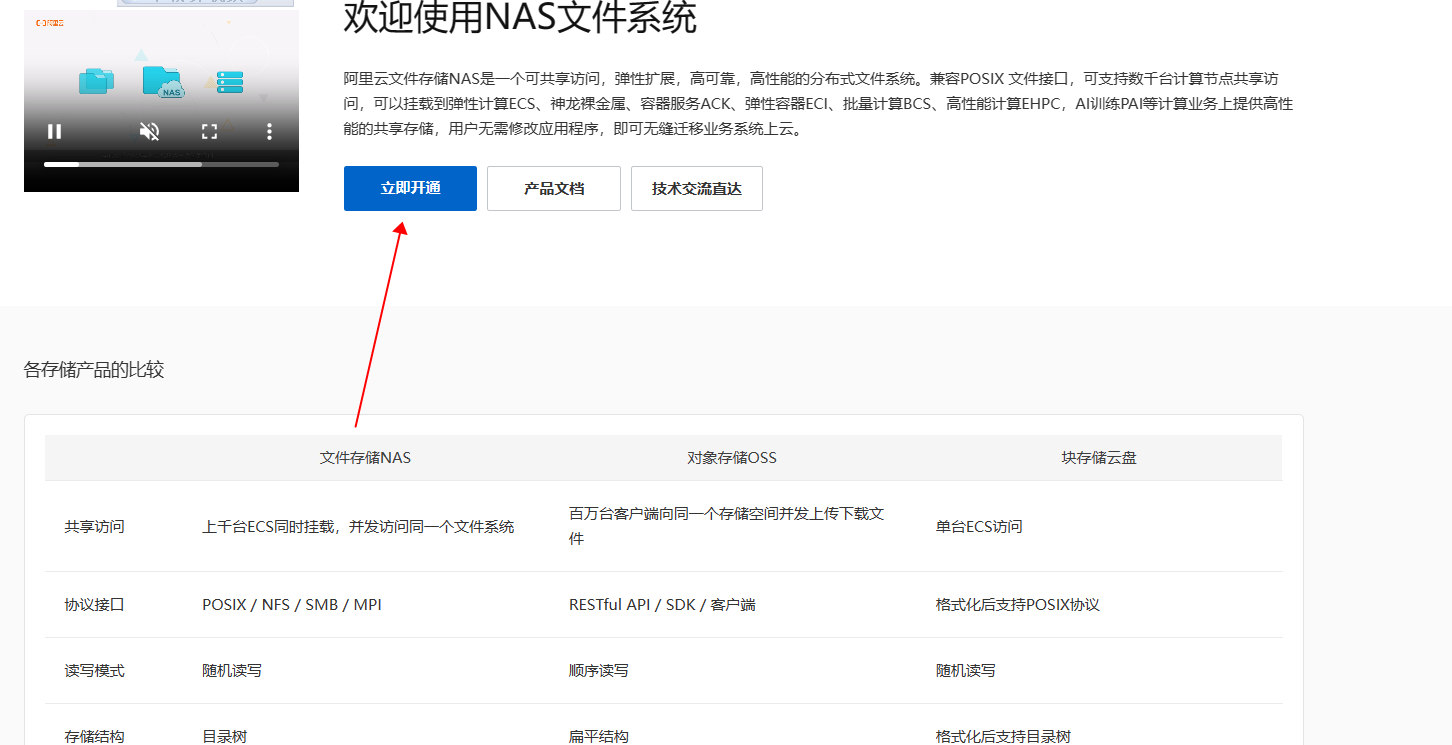Click the 技术交流直达 button
The height and width of the screenshot is (745, 1452).
tap(697, 188)
